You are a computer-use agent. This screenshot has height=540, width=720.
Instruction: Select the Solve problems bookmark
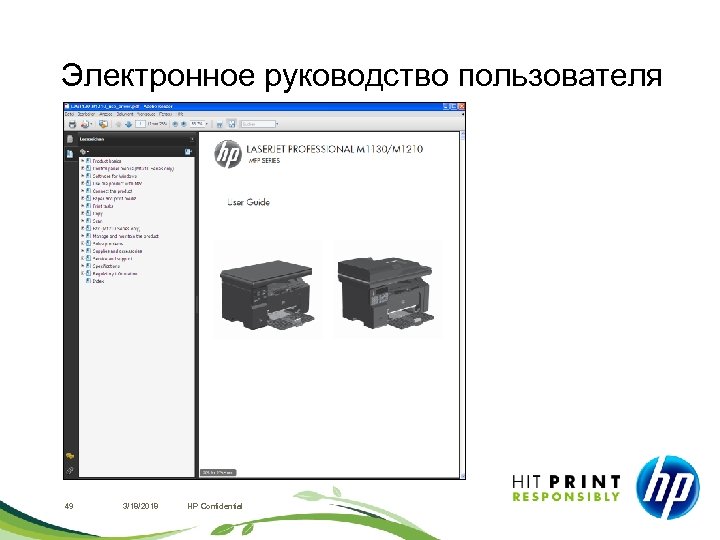click(108, 244)
